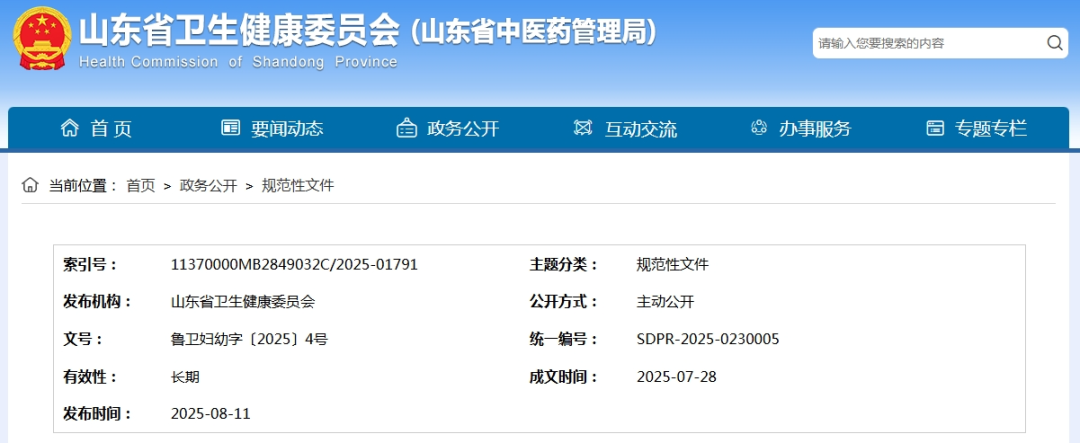Click the 有效性 label
The image size is (1080, 443).
coord(90,377)
